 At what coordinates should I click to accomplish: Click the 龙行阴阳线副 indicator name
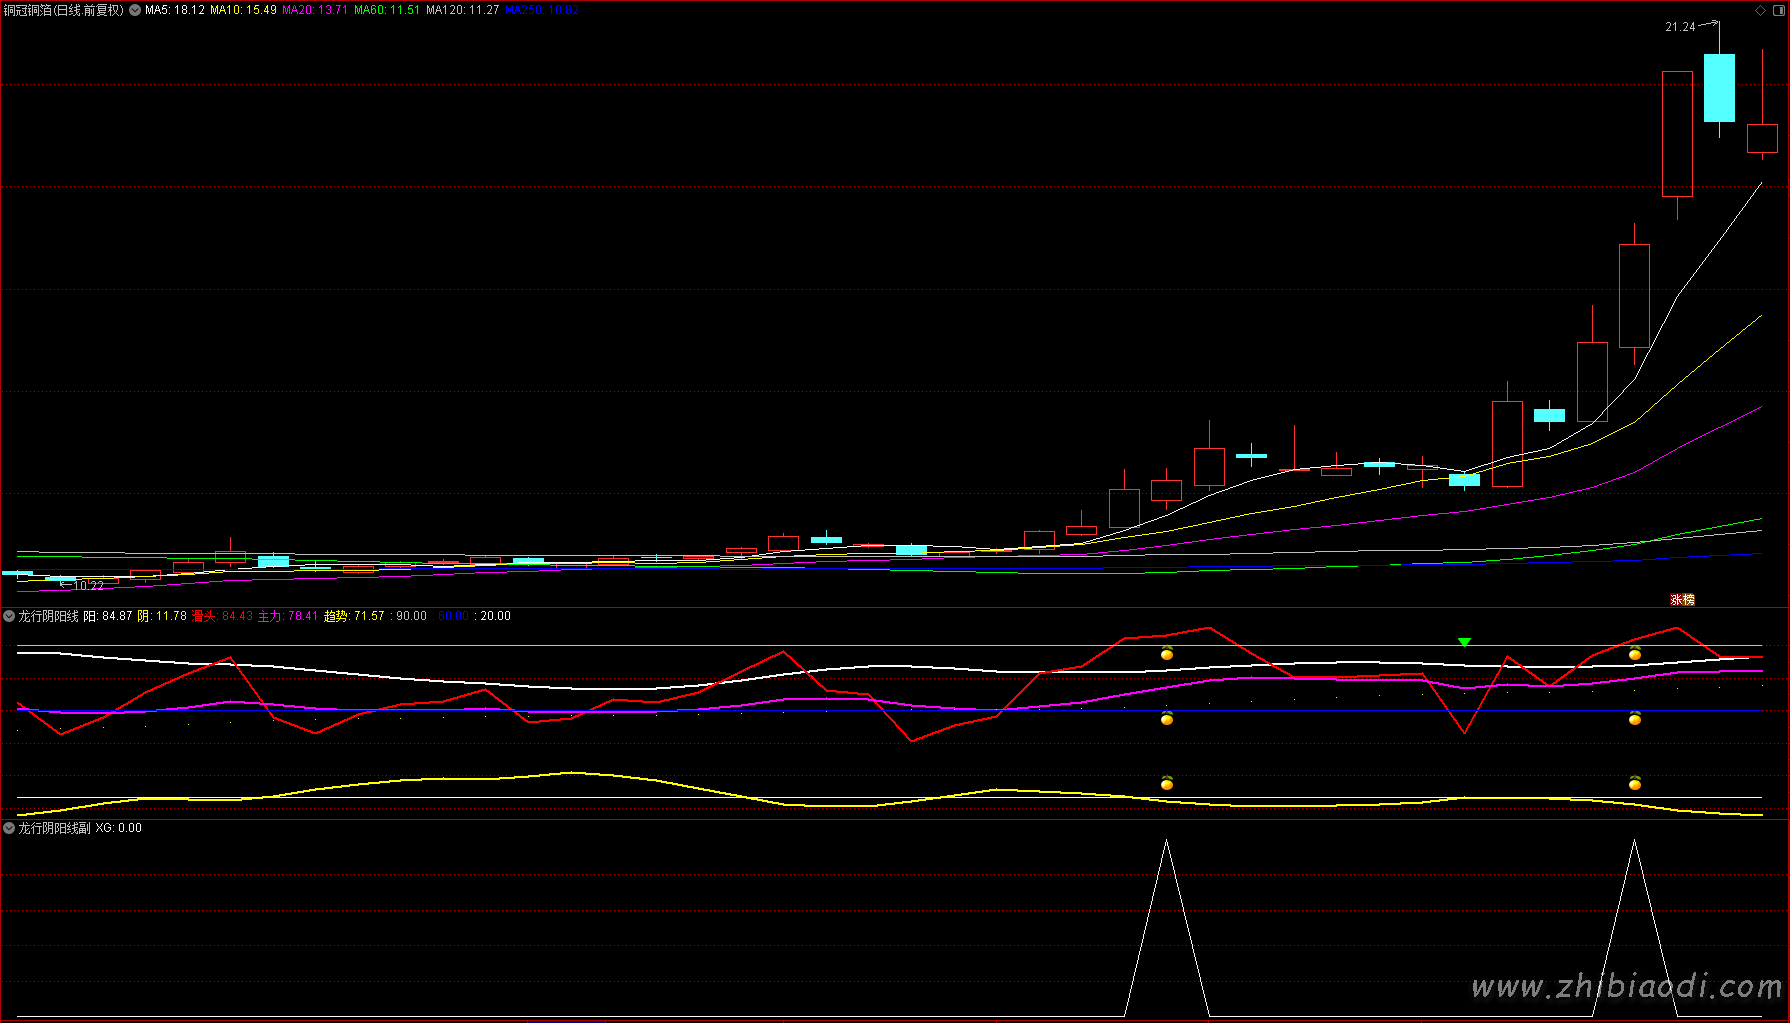[54, 828]
